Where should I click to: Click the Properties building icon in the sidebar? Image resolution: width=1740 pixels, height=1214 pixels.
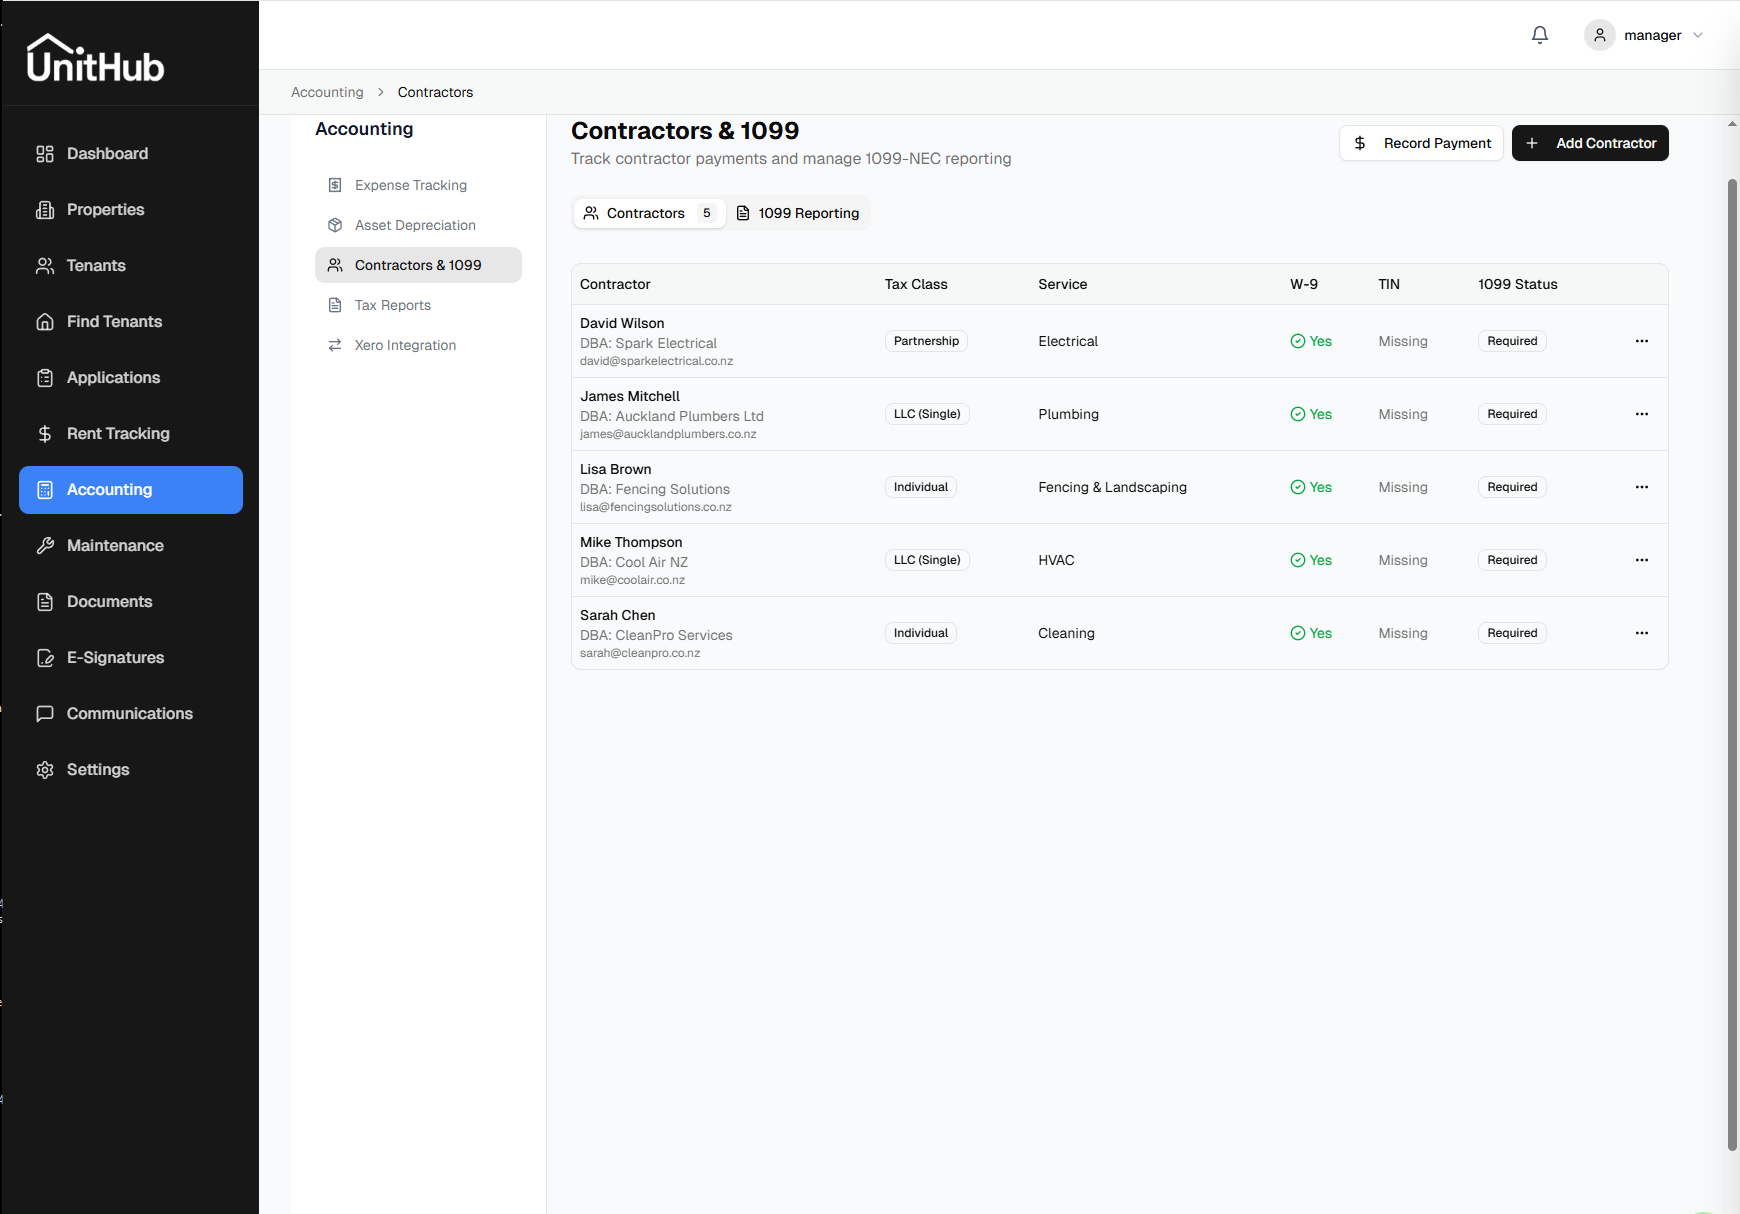pyautogui.click(x=45, y=210)
